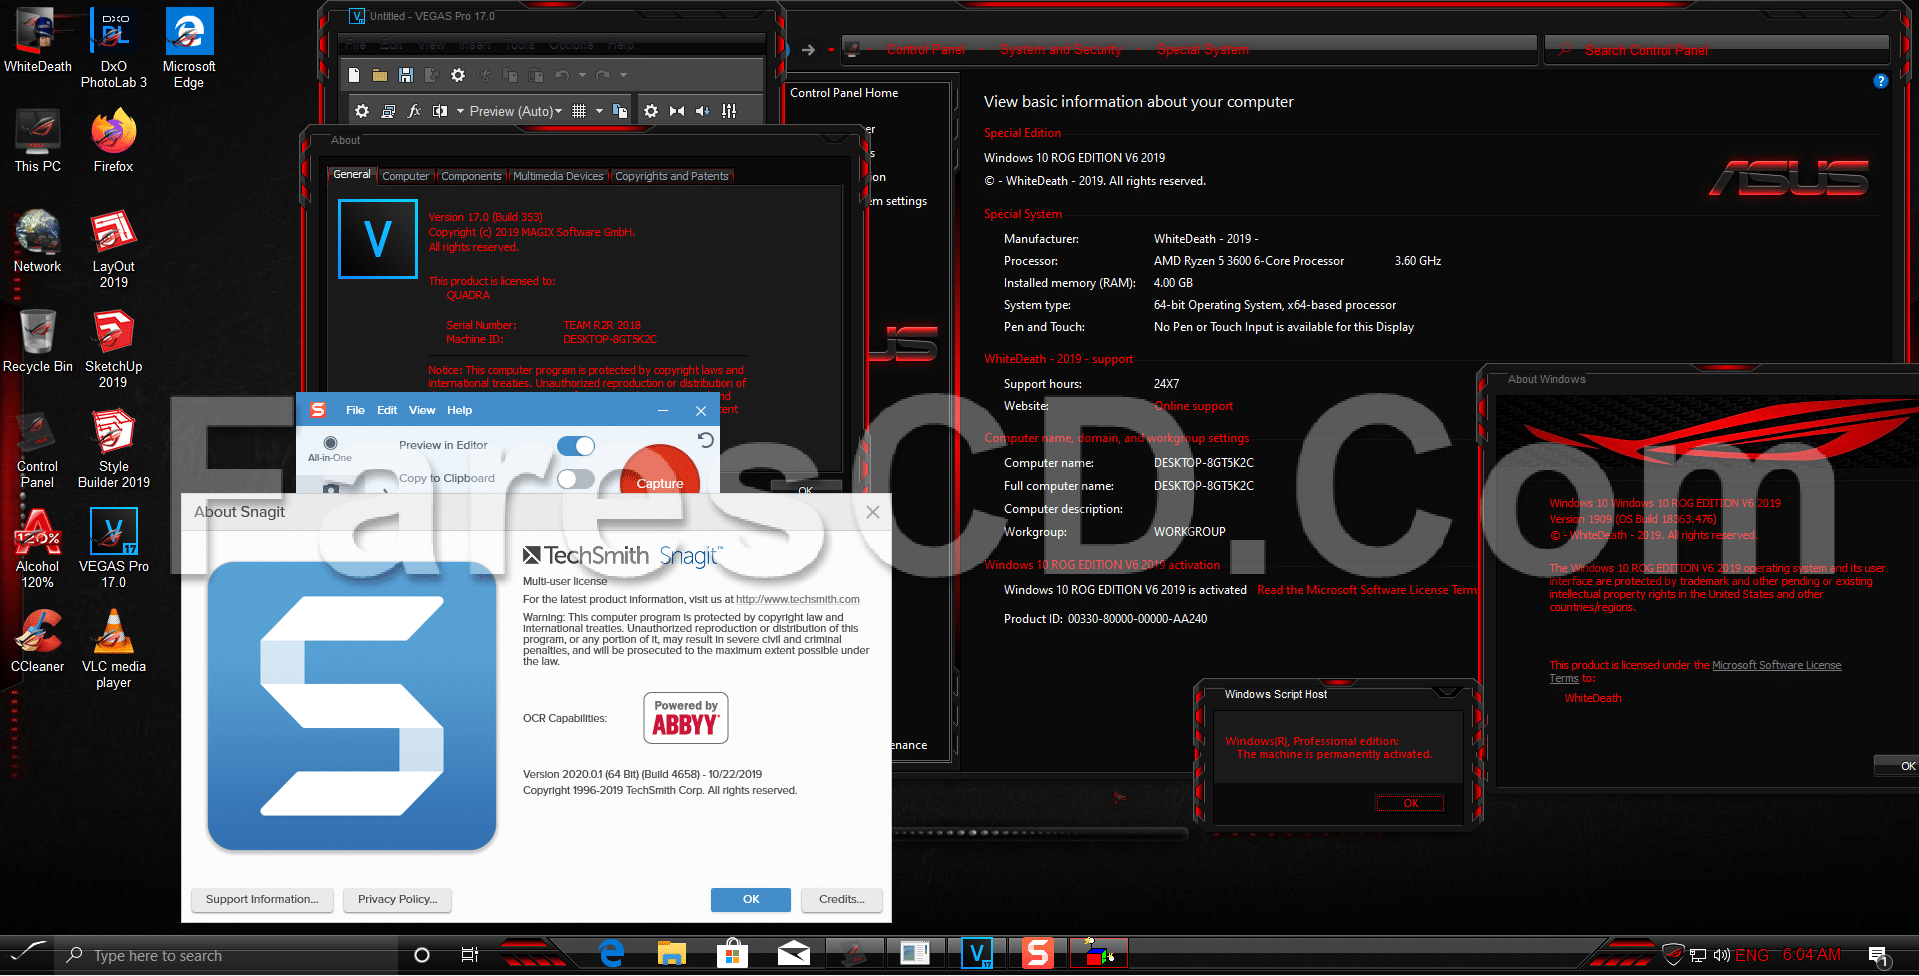
Task: Open Snagit File menu
Action: 355,410
